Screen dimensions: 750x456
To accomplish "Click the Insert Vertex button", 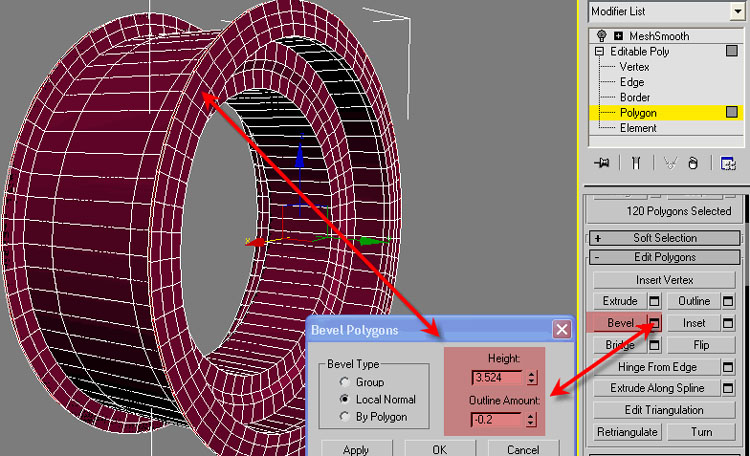I will (665, 280).
